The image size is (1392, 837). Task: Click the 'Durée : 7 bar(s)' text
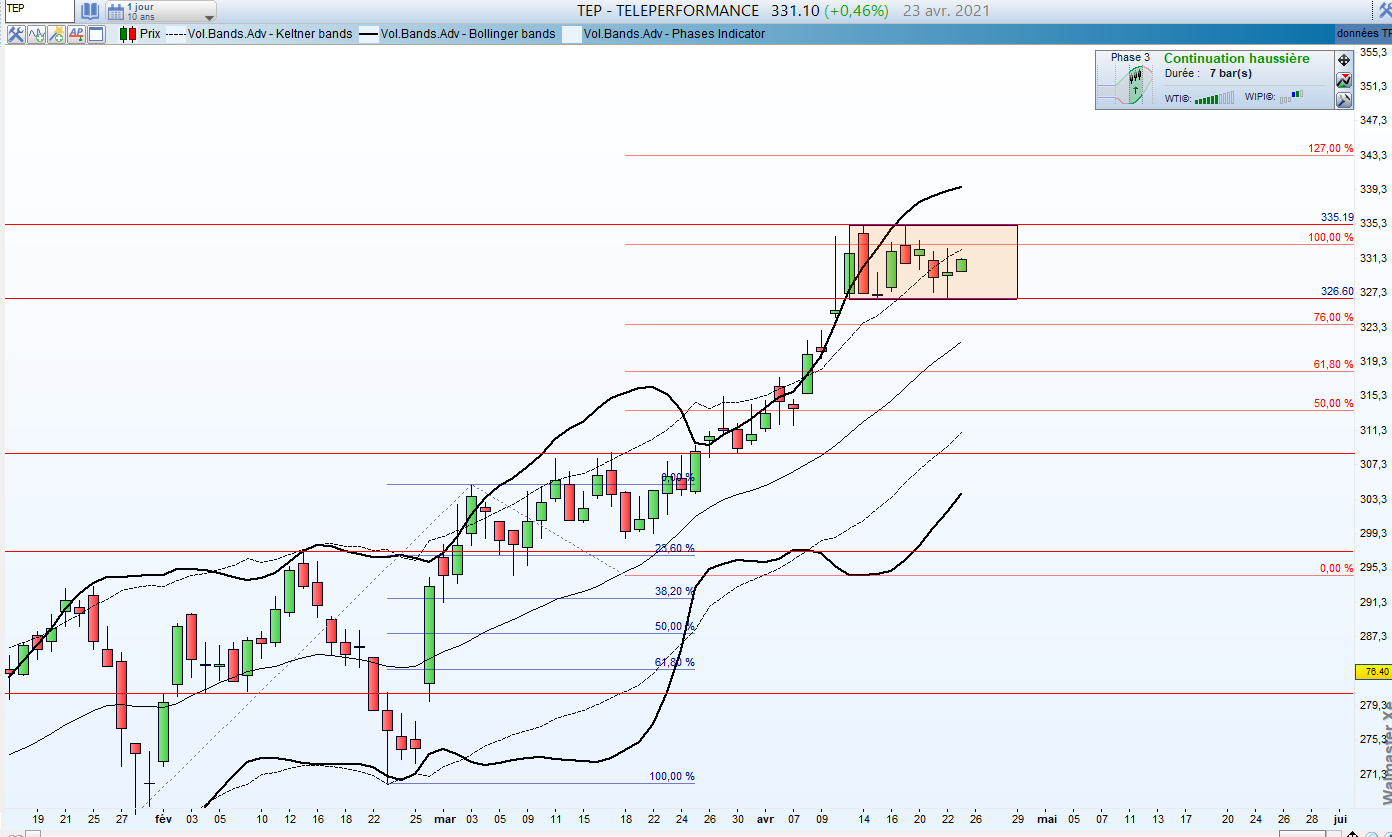(x=1206, y=74)
